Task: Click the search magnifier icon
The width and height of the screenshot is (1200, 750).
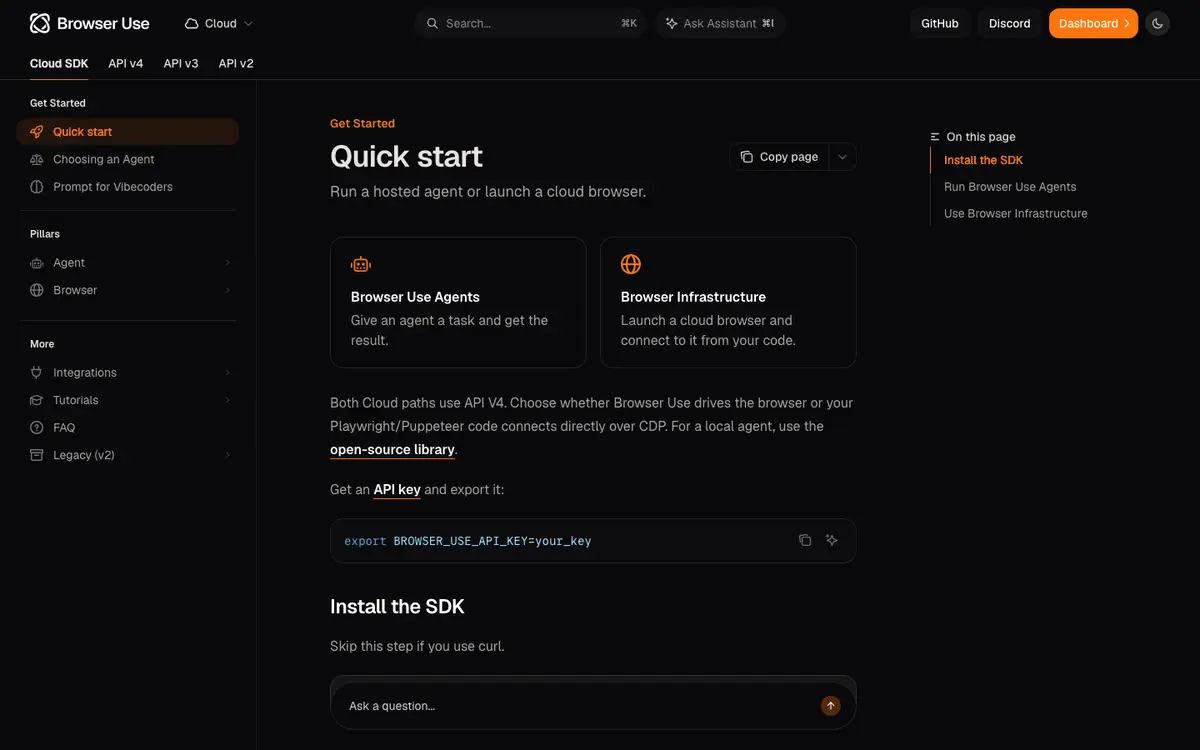Action: [x=432, y=23]
